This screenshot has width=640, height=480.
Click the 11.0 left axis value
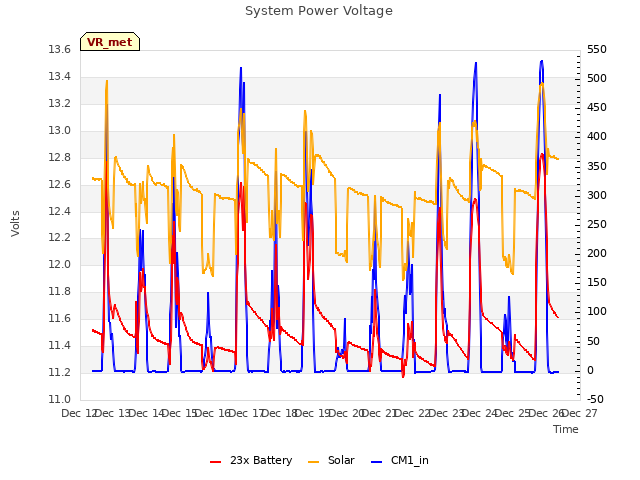click(x=60, y=399)
